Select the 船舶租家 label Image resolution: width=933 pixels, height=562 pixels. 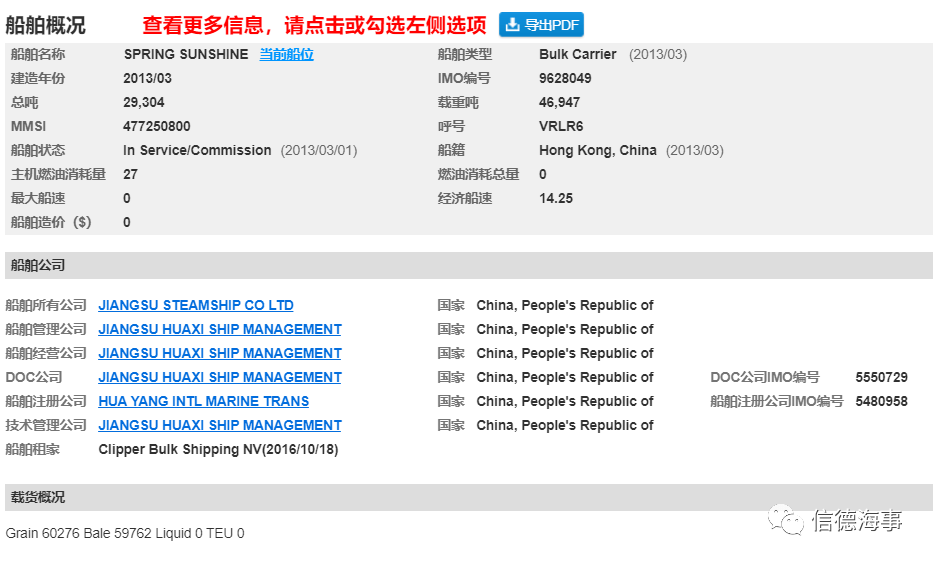(x=32, y=449)
